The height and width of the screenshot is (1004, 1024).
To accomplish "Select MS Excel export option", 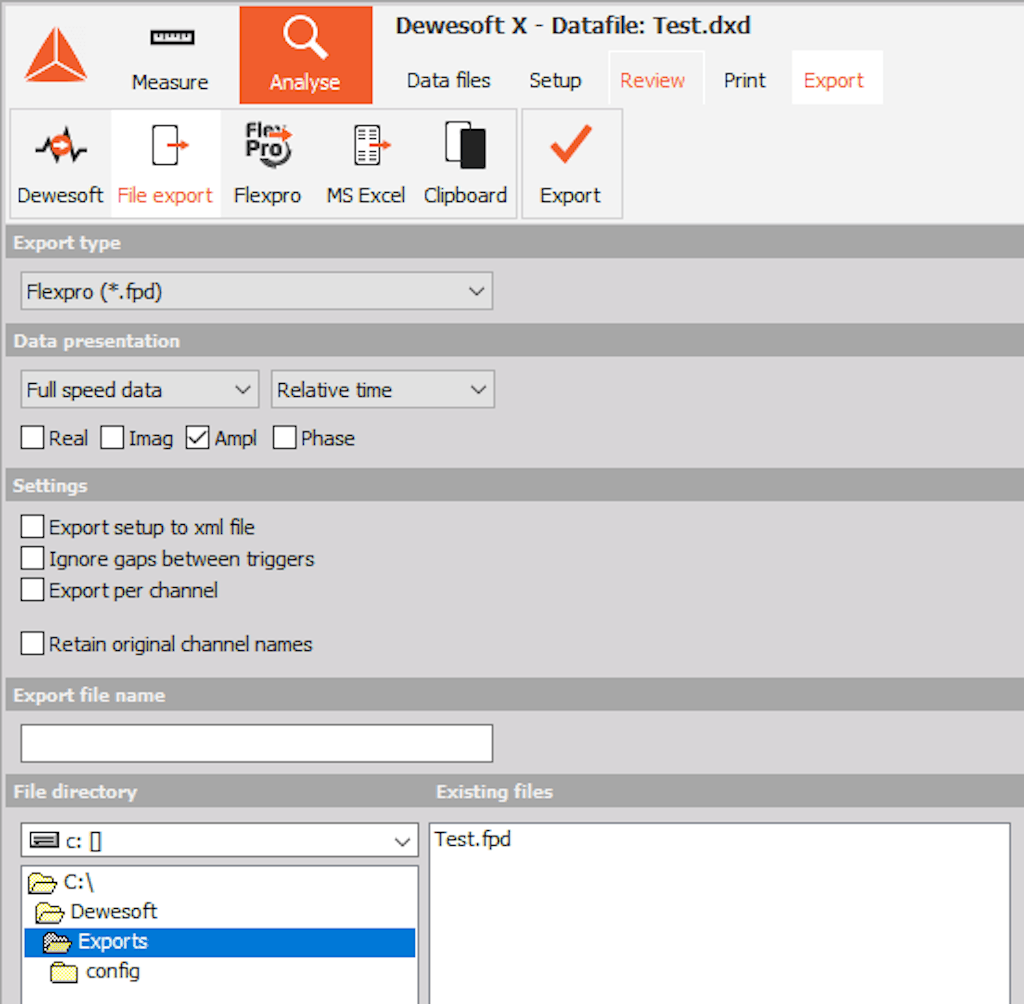I will pos(366,163).
